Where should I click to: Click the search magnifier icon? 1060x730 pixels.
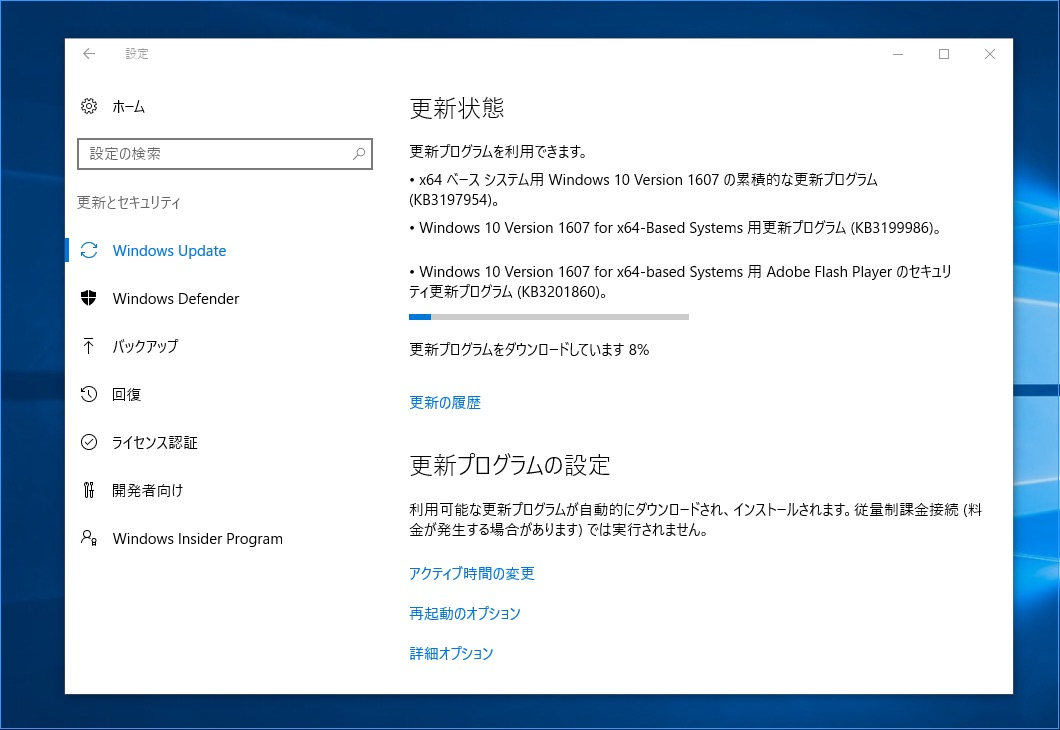tap(359, 154)
